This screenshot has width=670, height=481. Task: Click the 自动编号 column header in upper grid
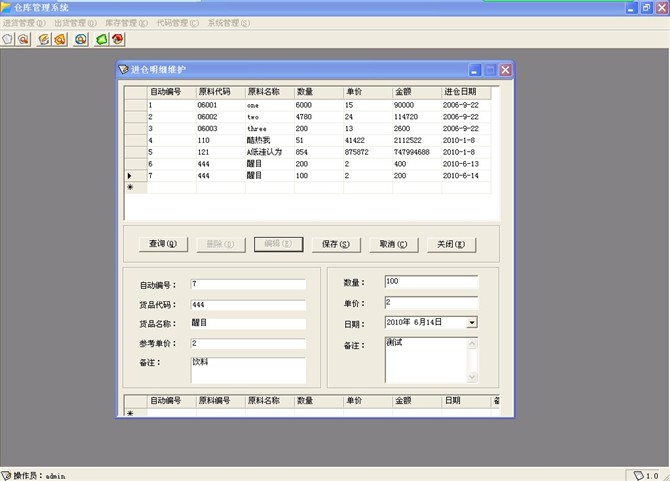(172, 92)
